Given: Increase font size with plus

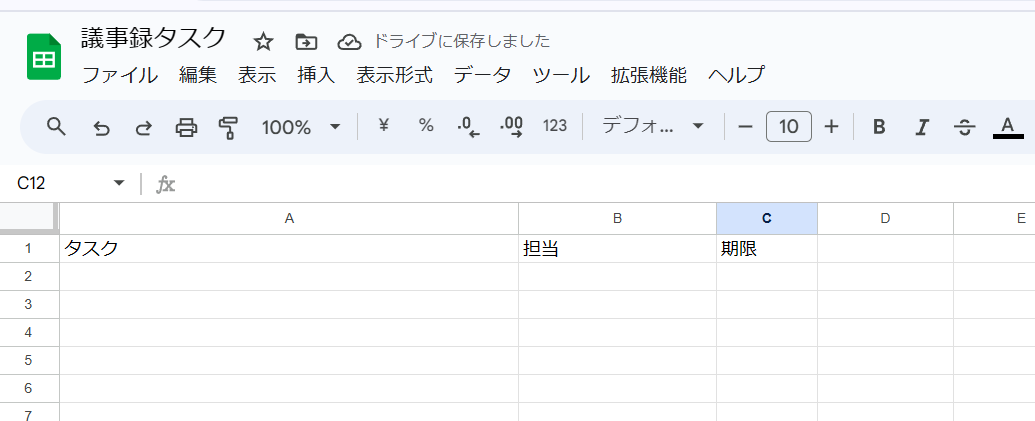Looking at the screenshot, I should click(832, 126).
